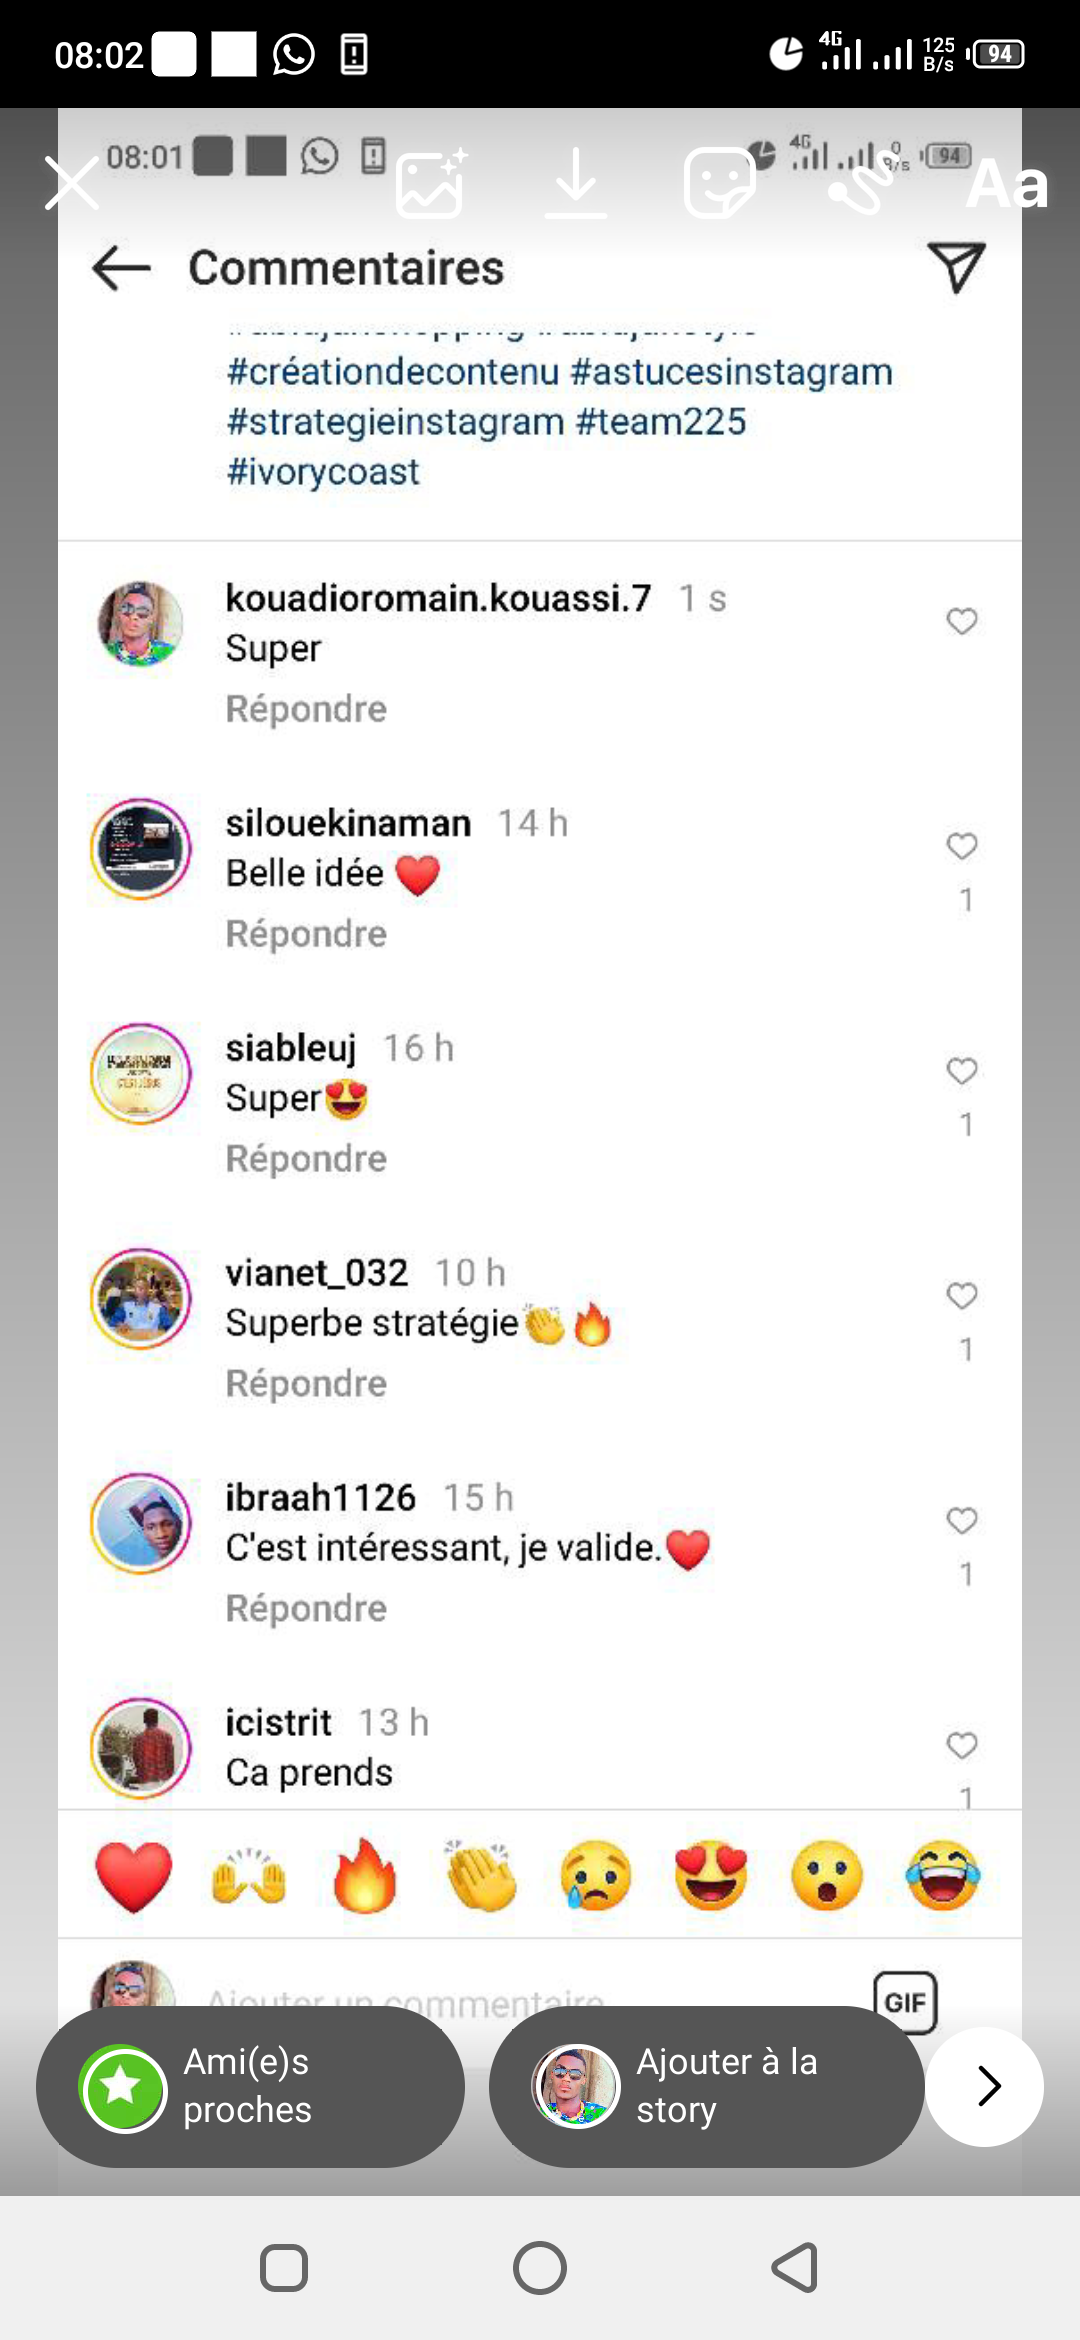Image resolution: width=1080 pixels, height=2340 pixels.
Task: Open the #ivorycoast hashtag
Action: [x=323, y=471]
